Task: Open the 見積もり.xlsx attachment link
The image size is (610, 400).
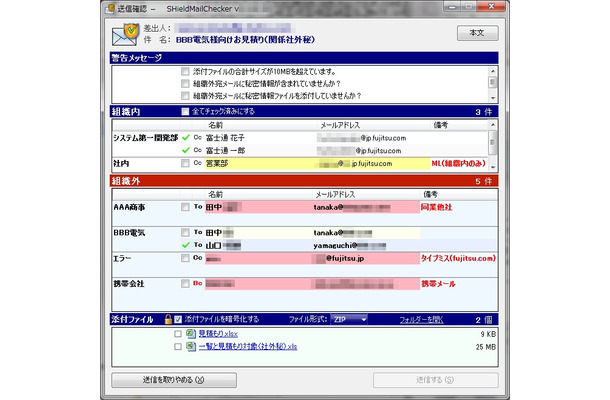Action: point(218,334)
